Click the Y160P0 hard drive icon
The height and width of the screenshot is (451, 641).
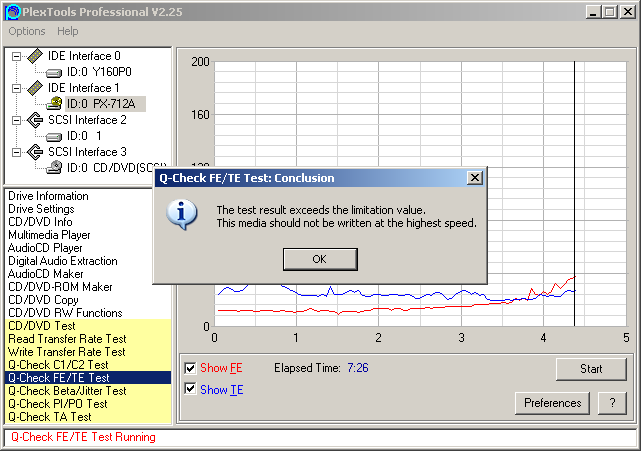point(54,73)
